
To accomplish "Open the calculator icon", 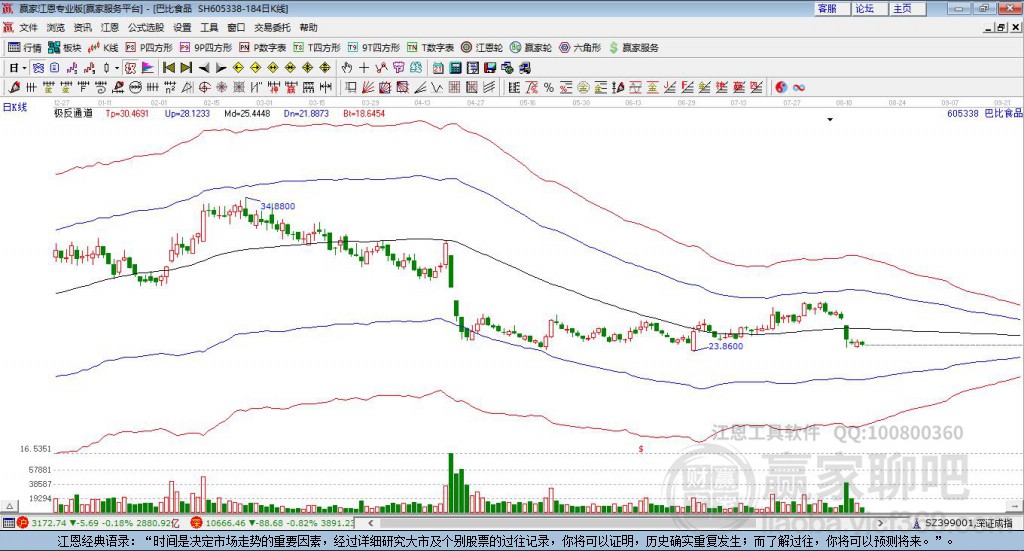I will click(455, 68).
